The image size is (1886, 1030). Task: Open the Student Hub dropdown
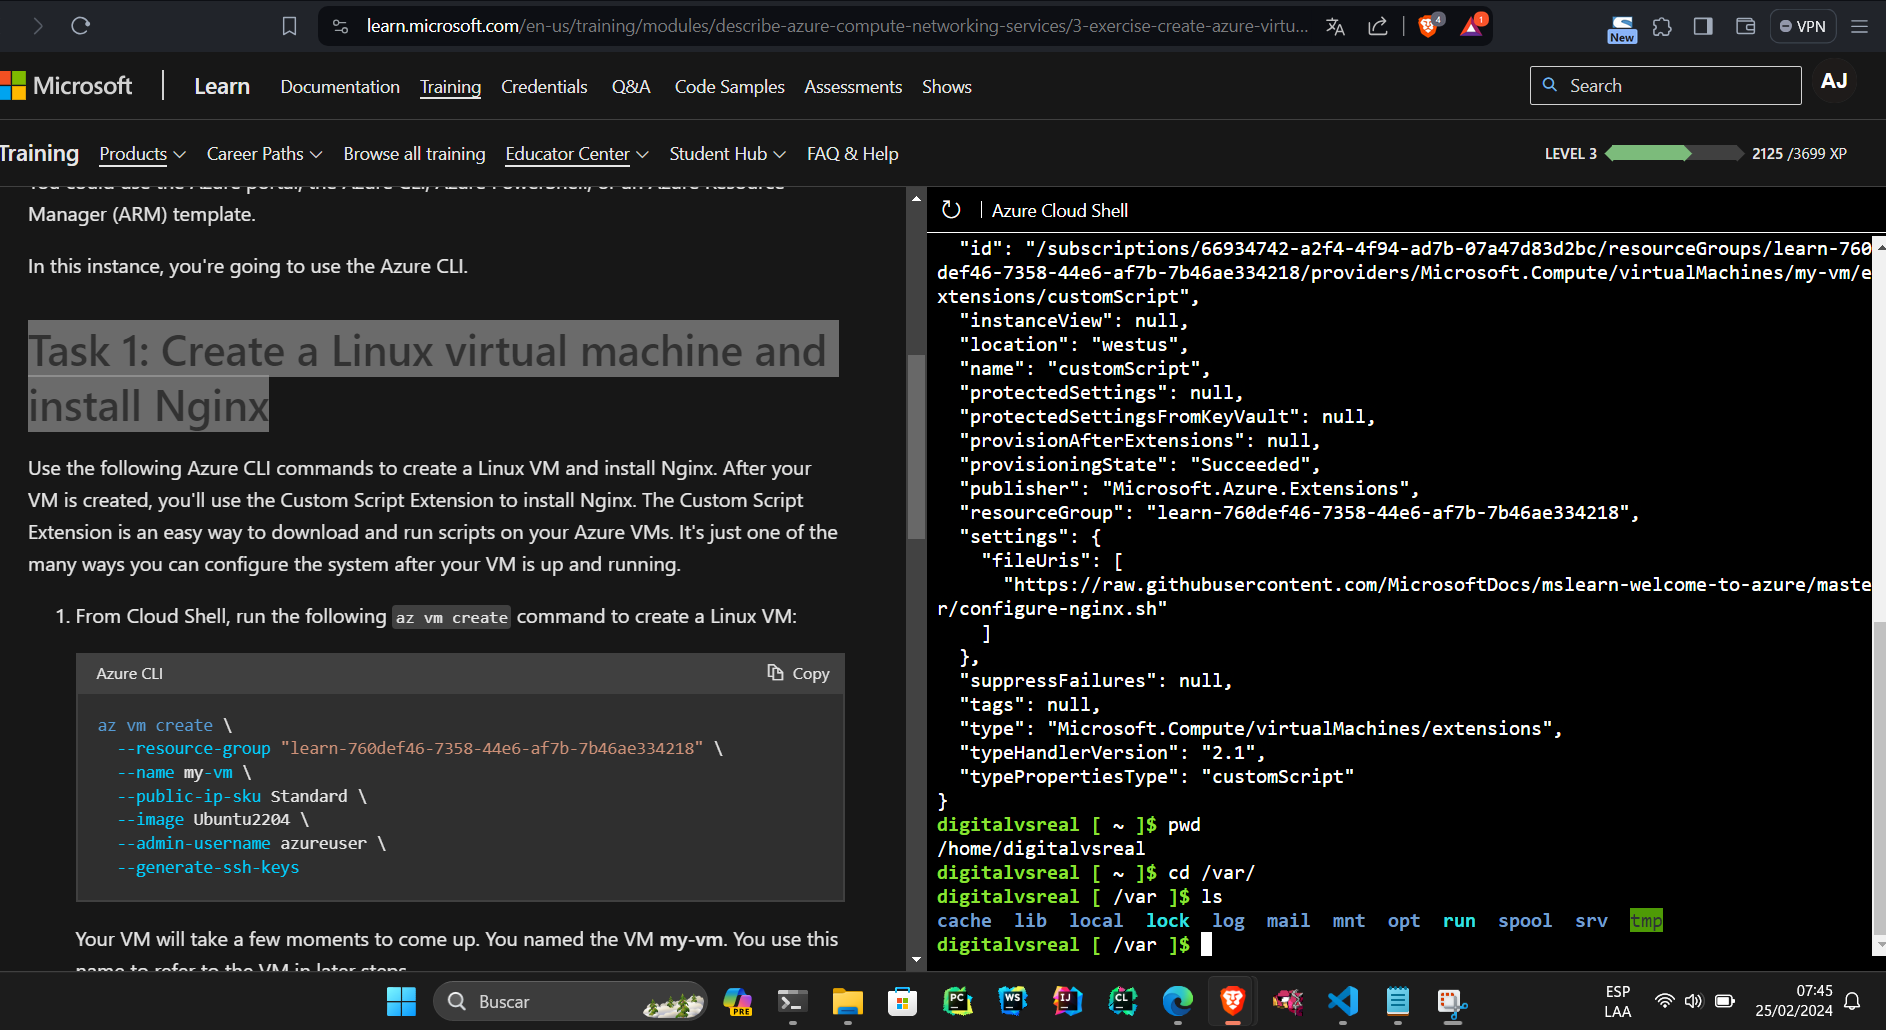(727, 154)
